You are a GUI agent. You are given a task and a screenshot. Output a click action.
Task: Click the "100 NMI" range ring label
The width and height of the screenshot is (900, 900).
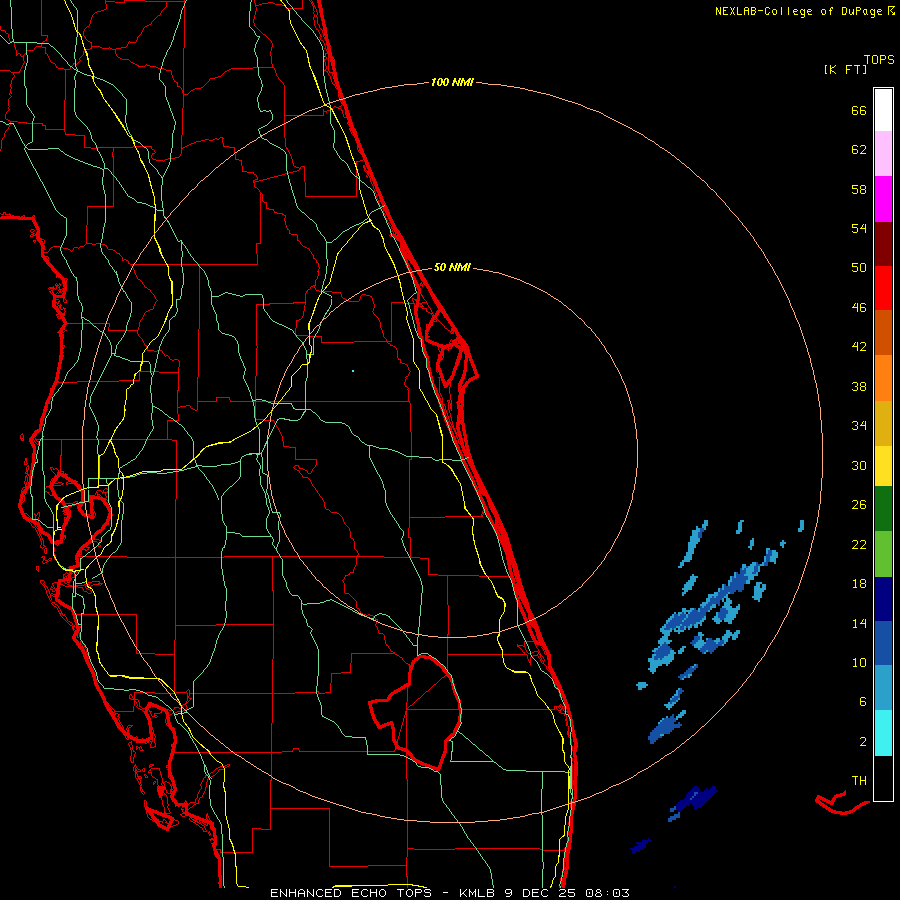coord(452,83)
